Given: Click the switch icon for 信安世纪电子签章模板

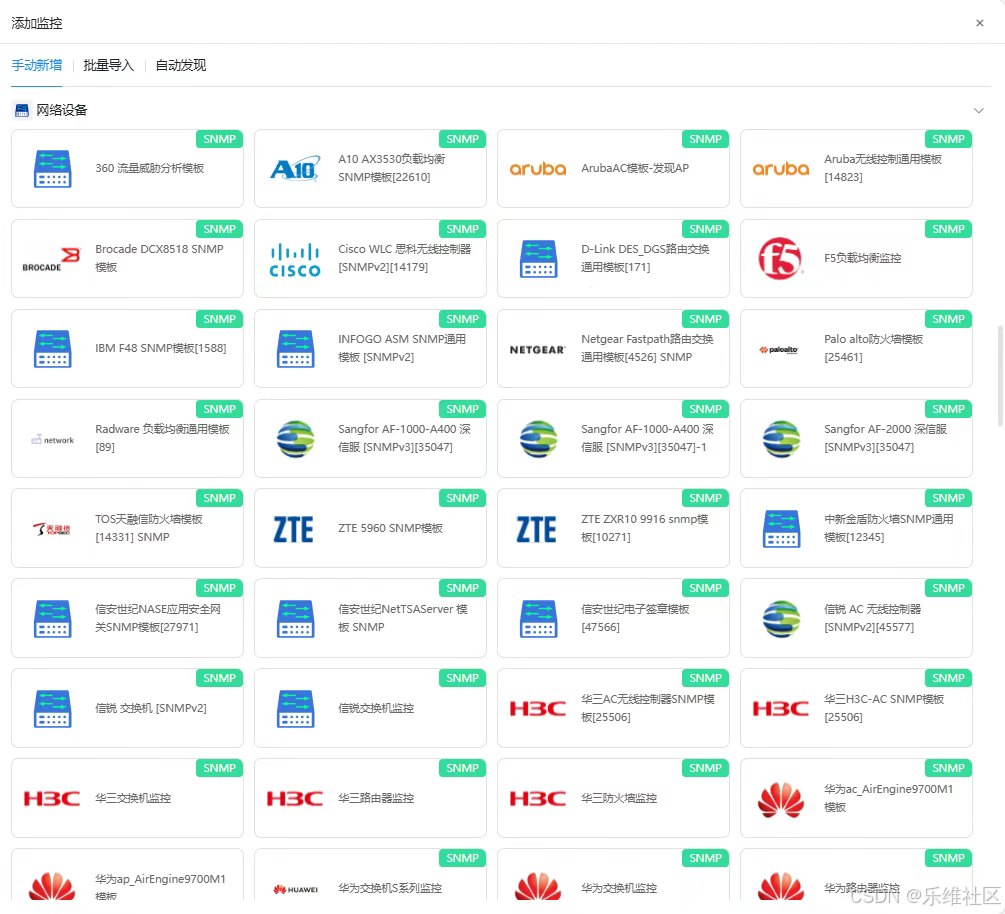Looking at the screenshot, I should click(538, 619).
